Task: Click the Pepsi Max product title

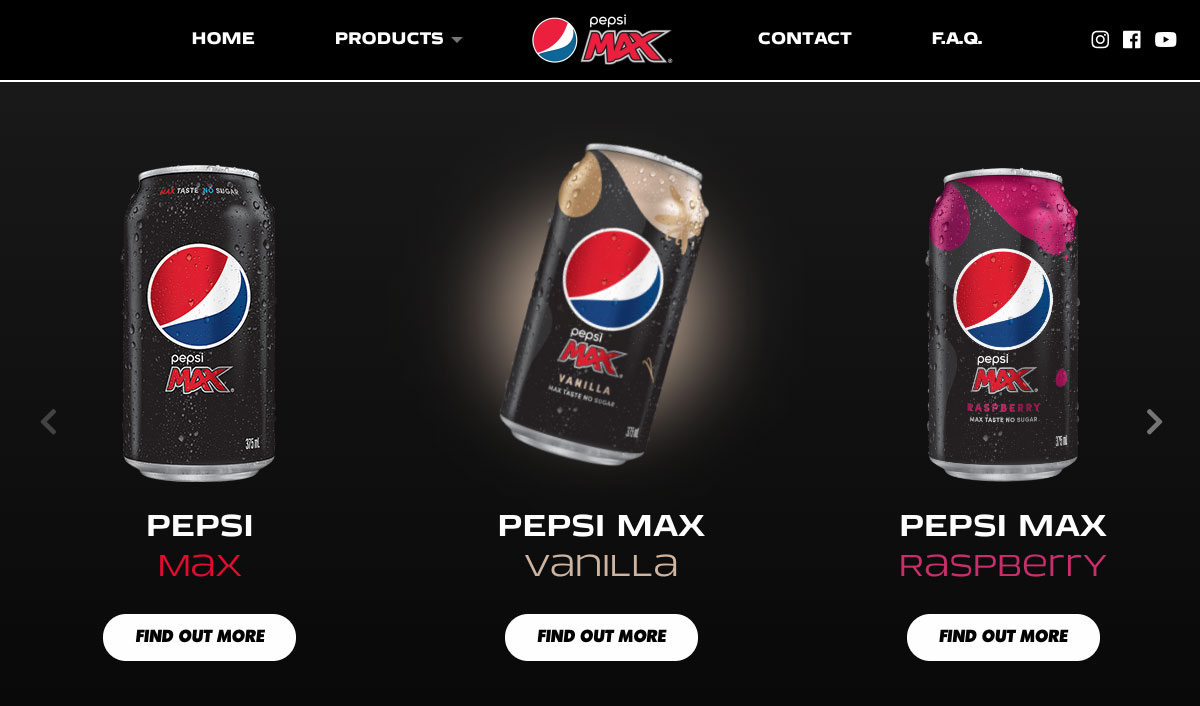Action: click(199, 545)
